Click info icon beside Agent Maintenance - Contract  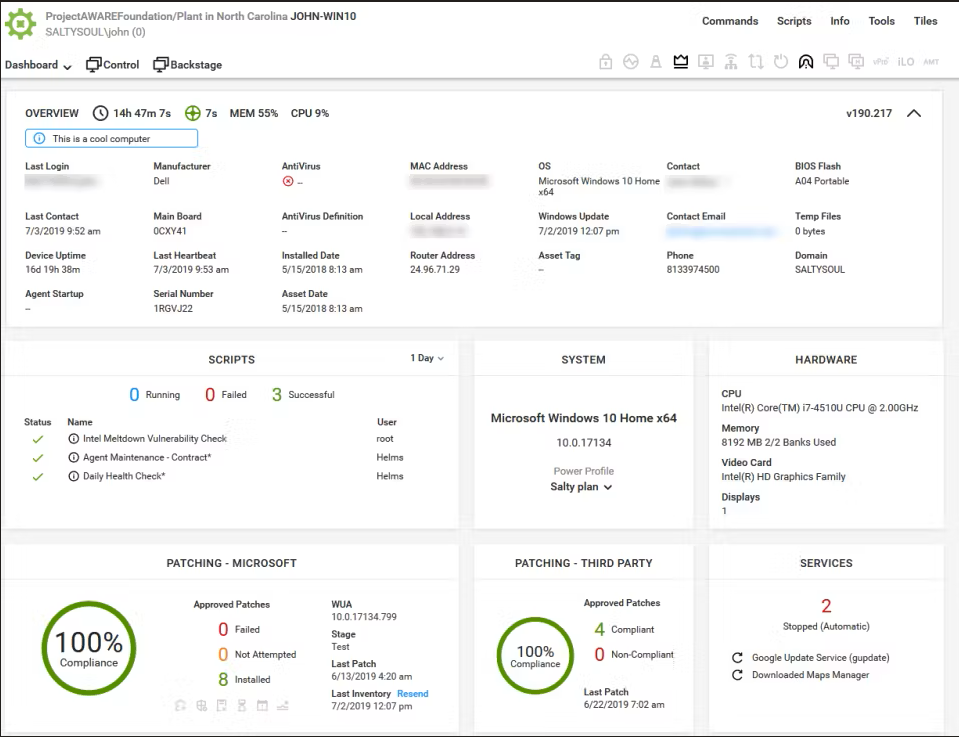(x=73, y=457)
